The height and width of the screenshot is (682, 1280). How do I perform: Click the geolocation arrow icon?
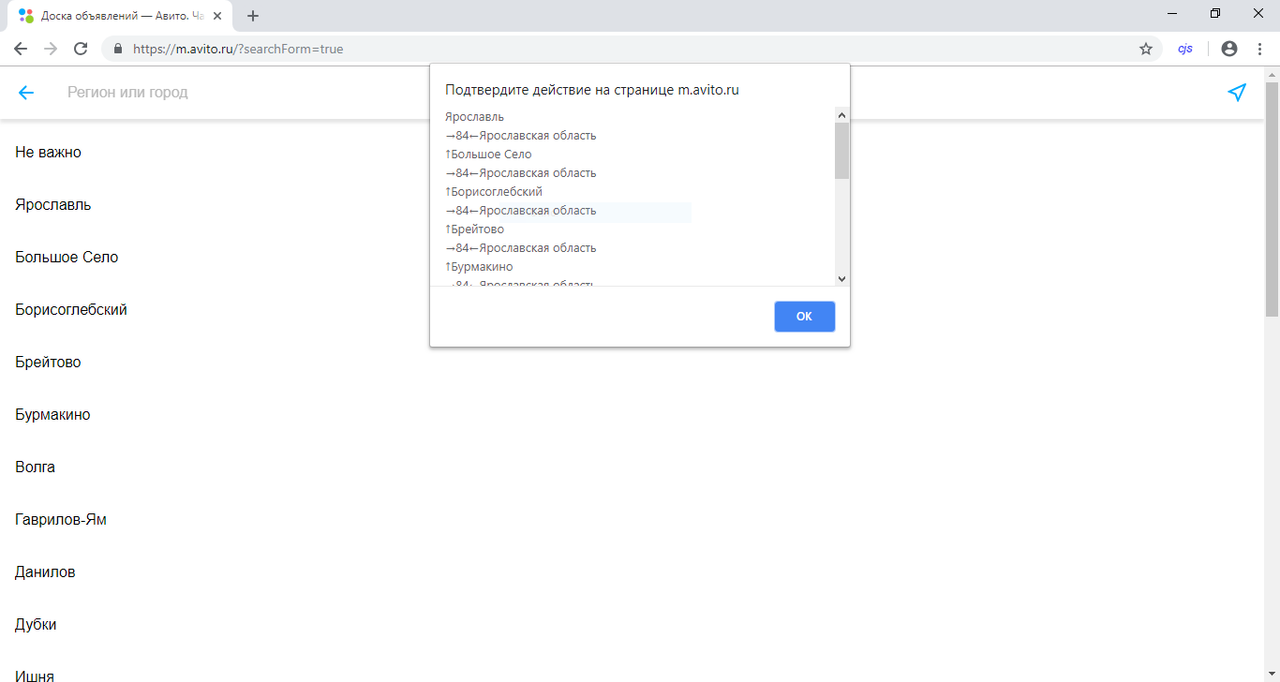pos(1237,92)
